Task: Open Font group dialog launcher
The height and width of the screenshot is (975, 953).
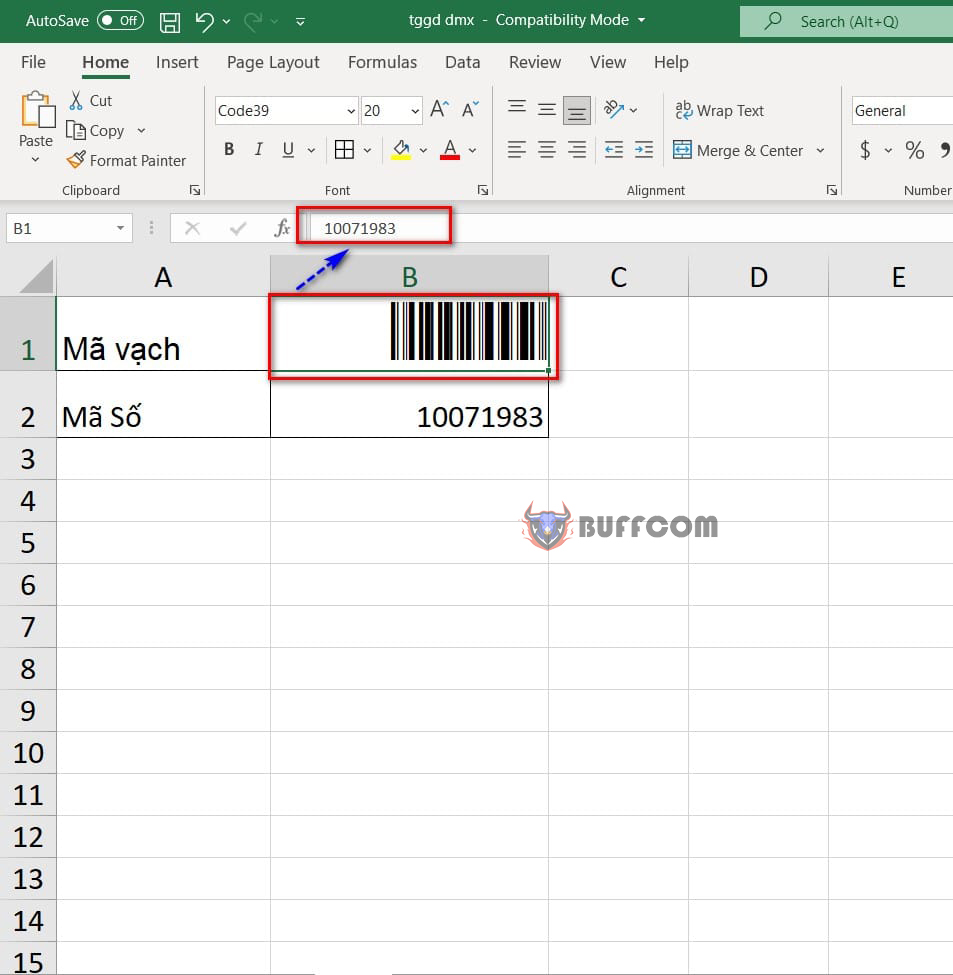Action: click(x=482, y=190)
